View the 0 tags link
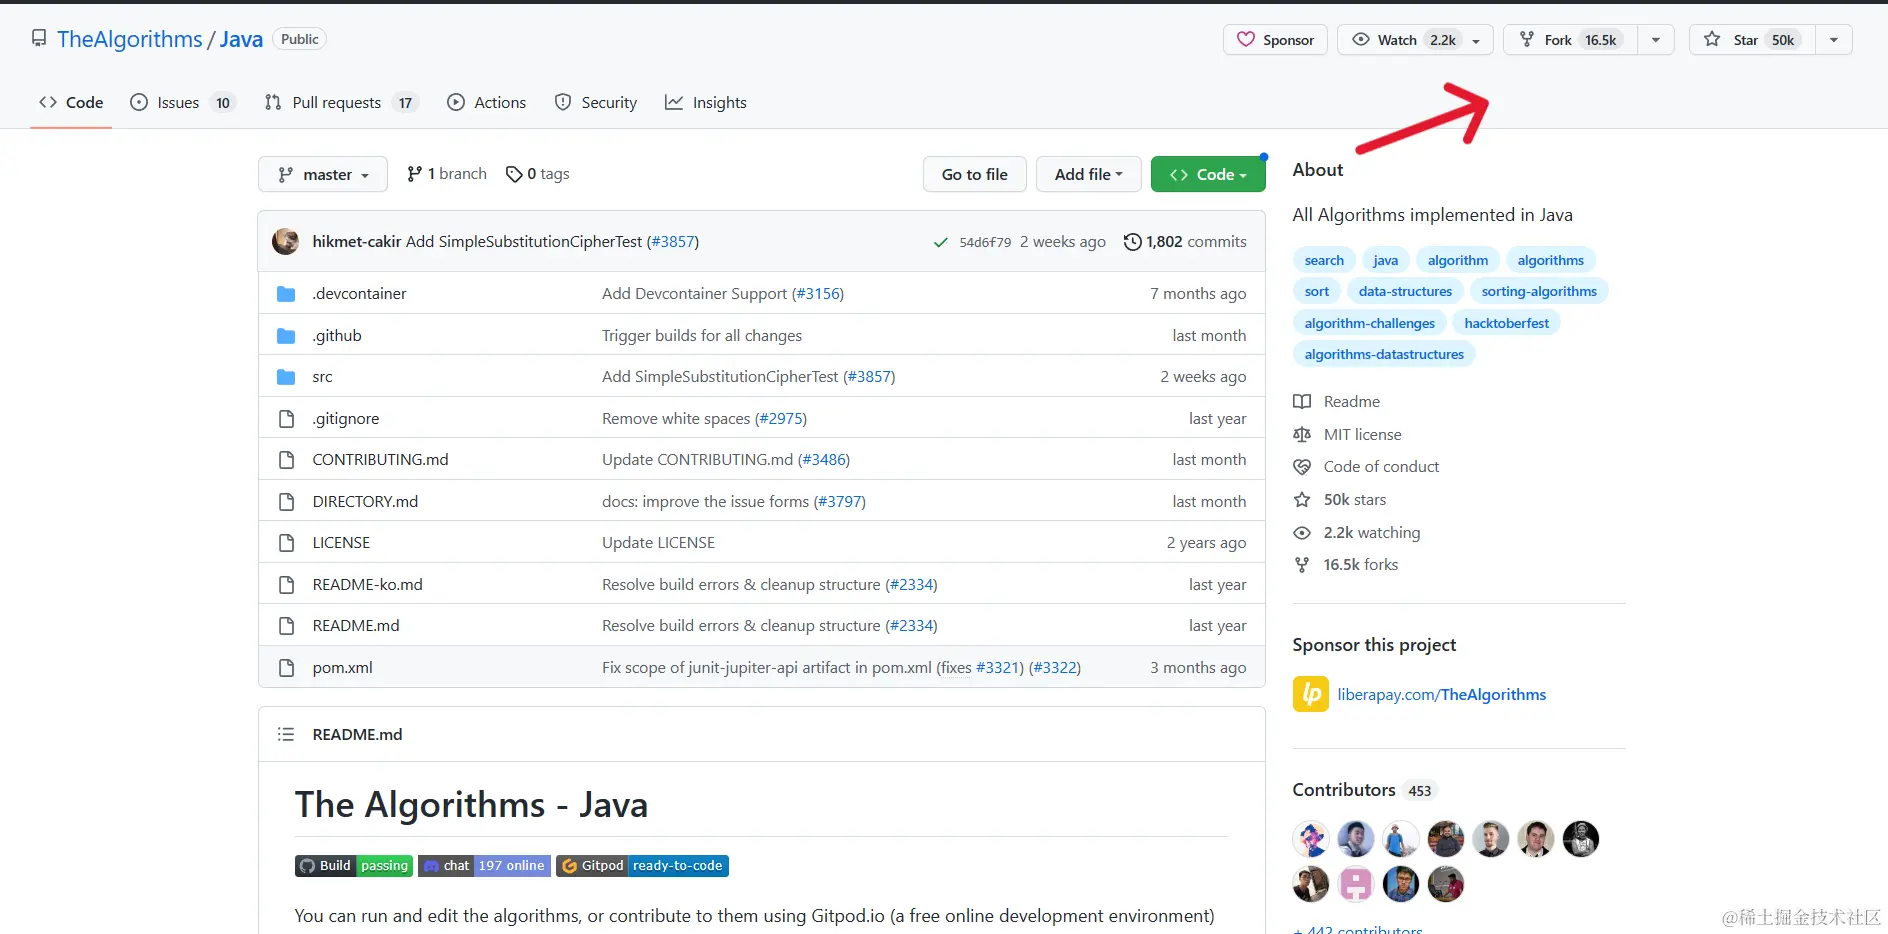 coord(538,174)
